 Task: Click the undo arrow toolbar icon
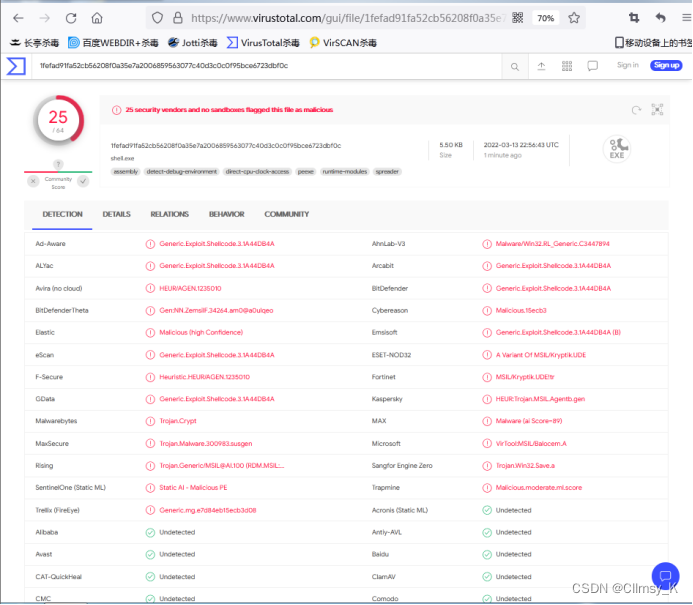click(660, 18)
